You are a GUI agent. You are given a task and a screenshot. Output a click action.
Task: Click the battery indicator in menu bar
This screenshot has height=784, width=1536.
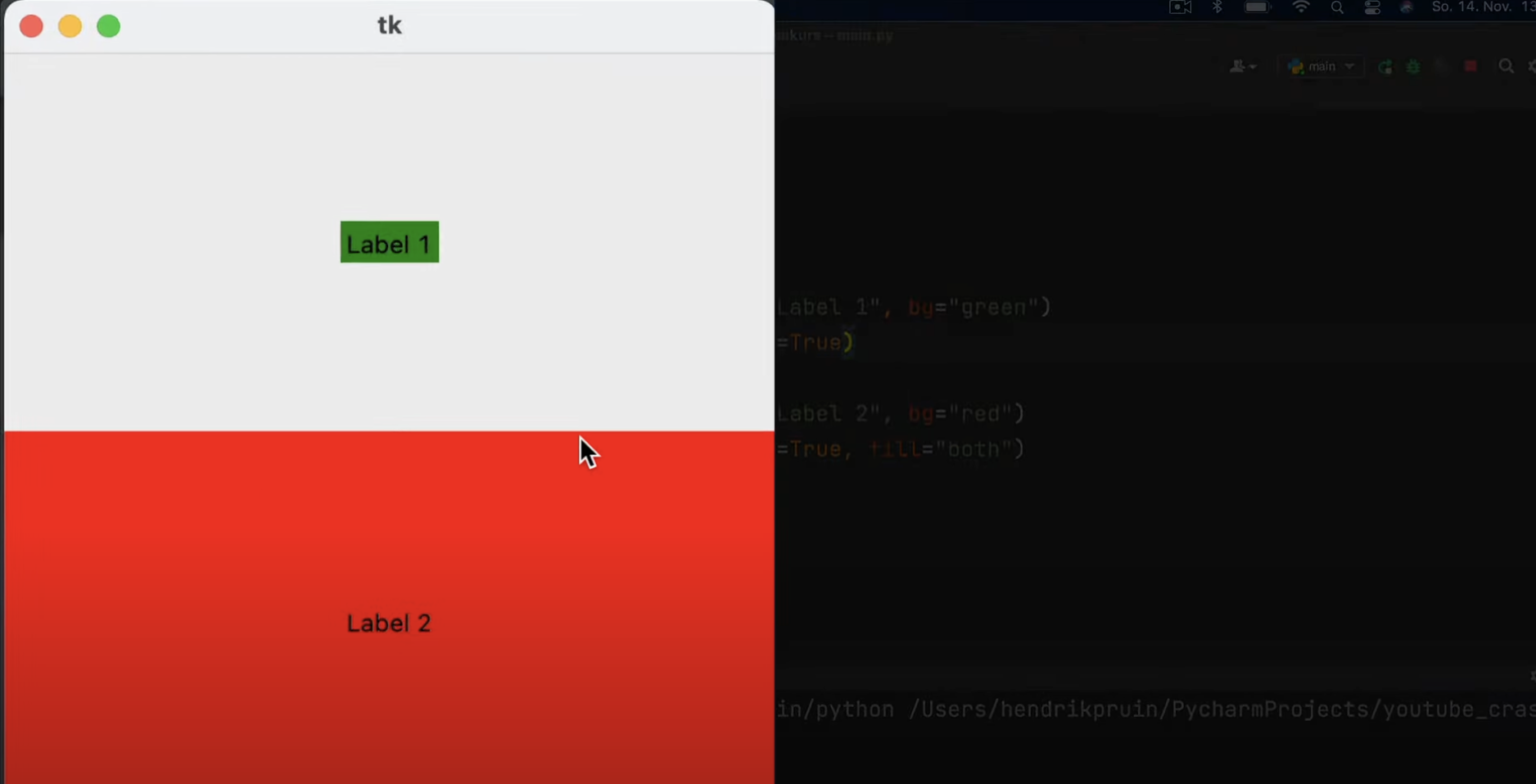(x=1258, y=9)
